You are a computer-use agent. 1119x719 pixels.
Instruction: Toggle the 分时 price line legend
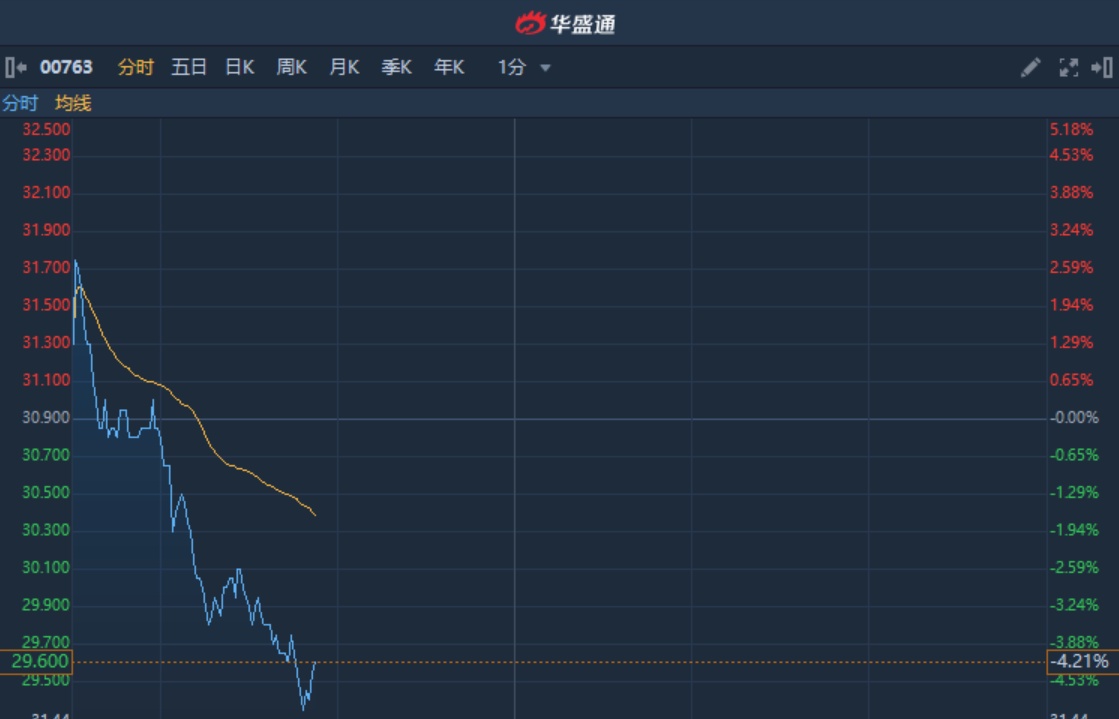pos(20,103)
